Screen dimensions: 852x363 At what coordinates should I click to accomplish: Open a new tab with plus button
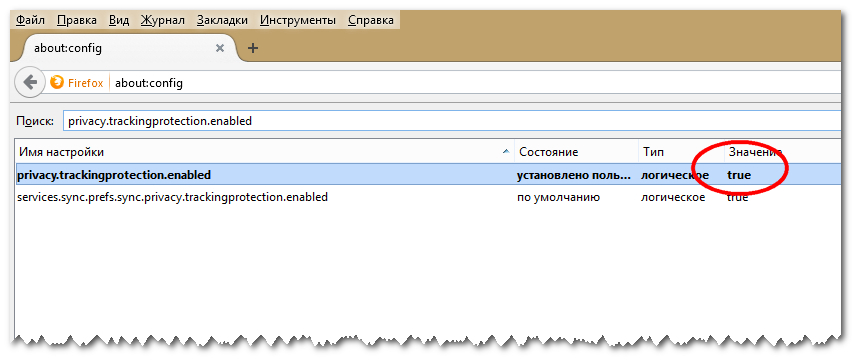coord(253,48)
